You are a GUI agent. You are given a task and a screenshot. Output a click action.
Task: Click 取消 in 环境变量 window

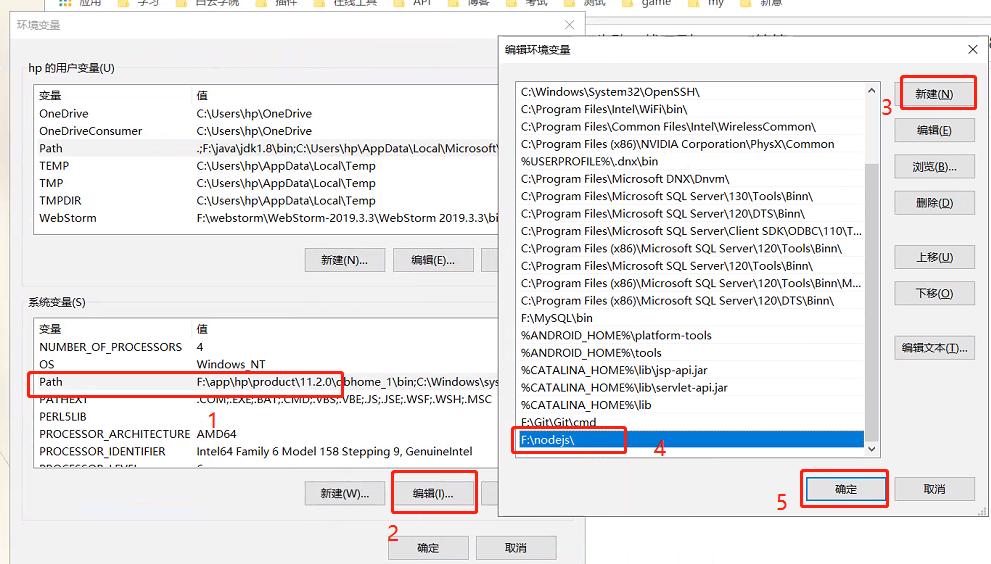(x=516, y=548)
